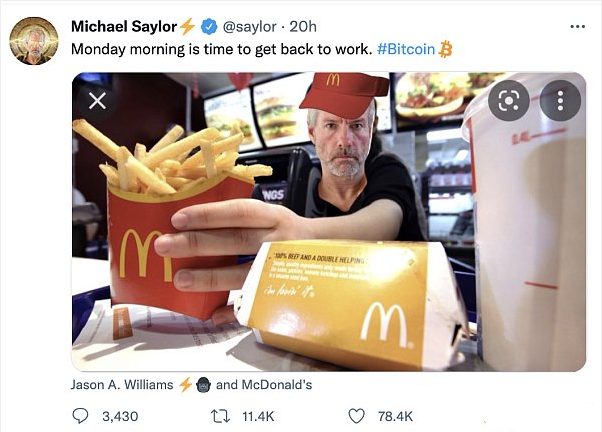Click the 3,430 replies count
This screenshot has width=602, height=432.
pos(120,416)
